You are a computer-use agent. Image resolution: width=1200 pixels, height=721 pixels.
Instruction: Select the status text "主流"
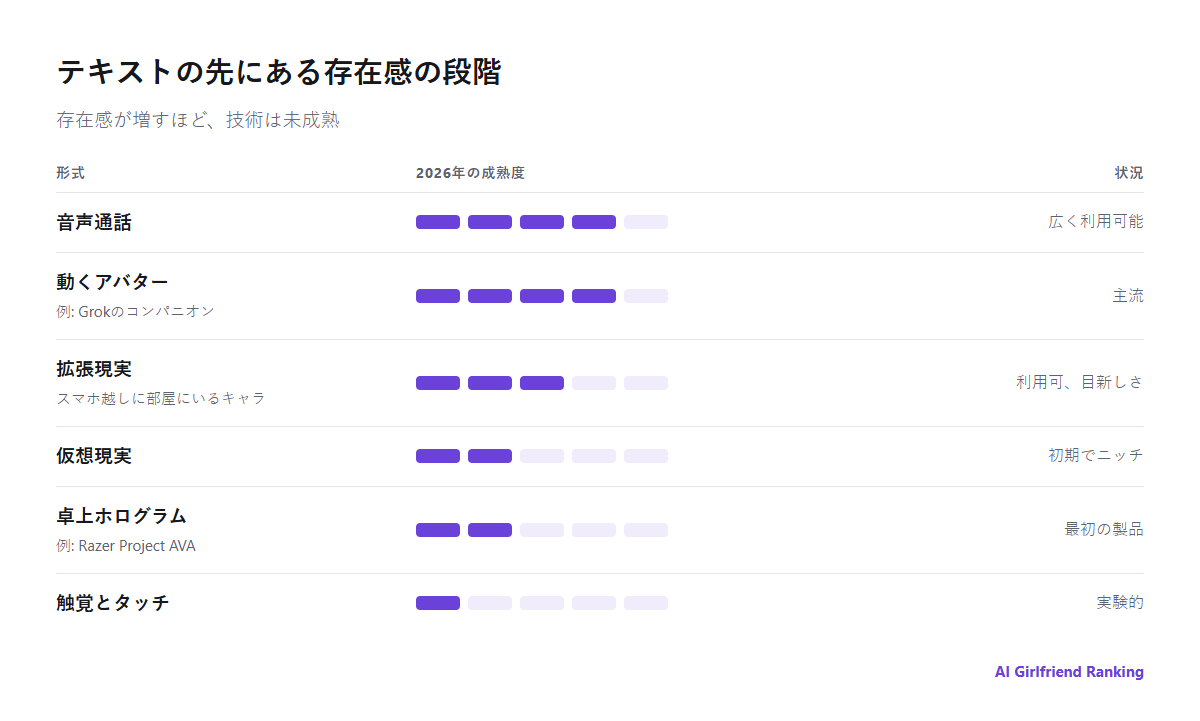1128,296
